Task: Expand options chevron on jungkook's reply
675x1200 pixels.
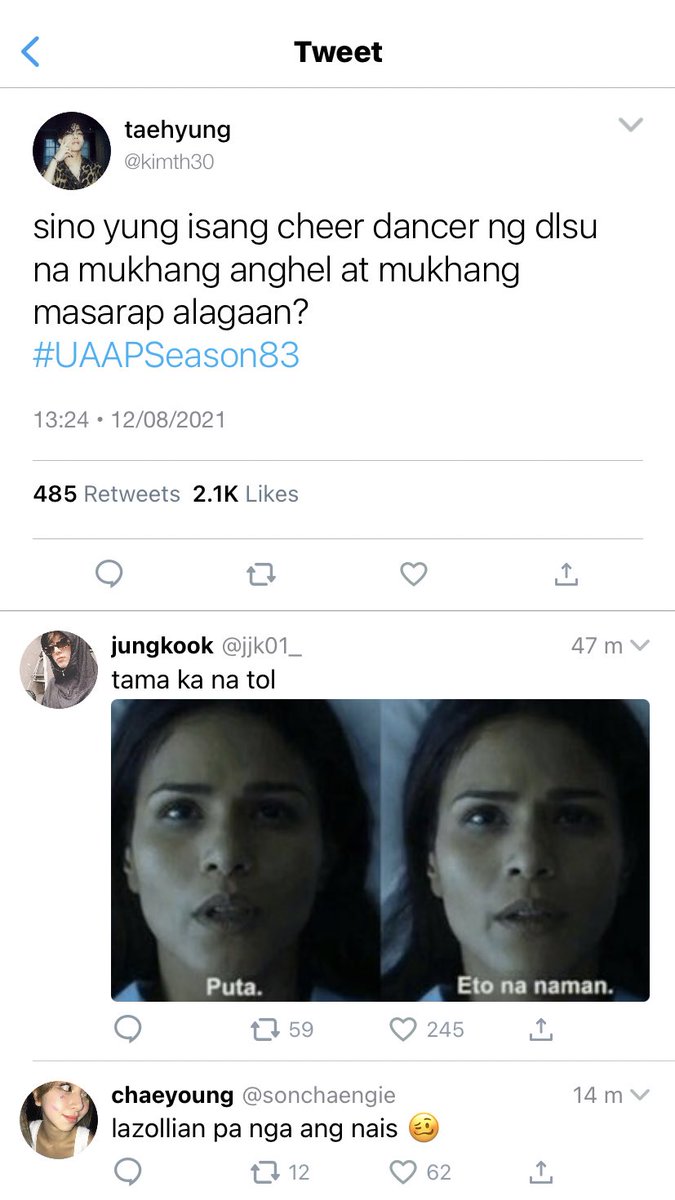Action: [639, 646]
